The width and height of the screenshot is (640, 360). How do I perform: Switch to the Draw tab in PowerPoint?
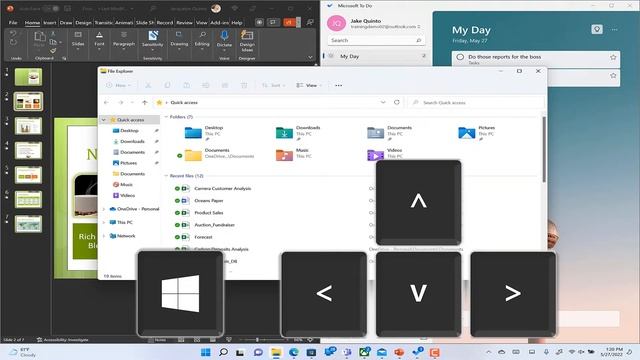click(x=66, y=23)
